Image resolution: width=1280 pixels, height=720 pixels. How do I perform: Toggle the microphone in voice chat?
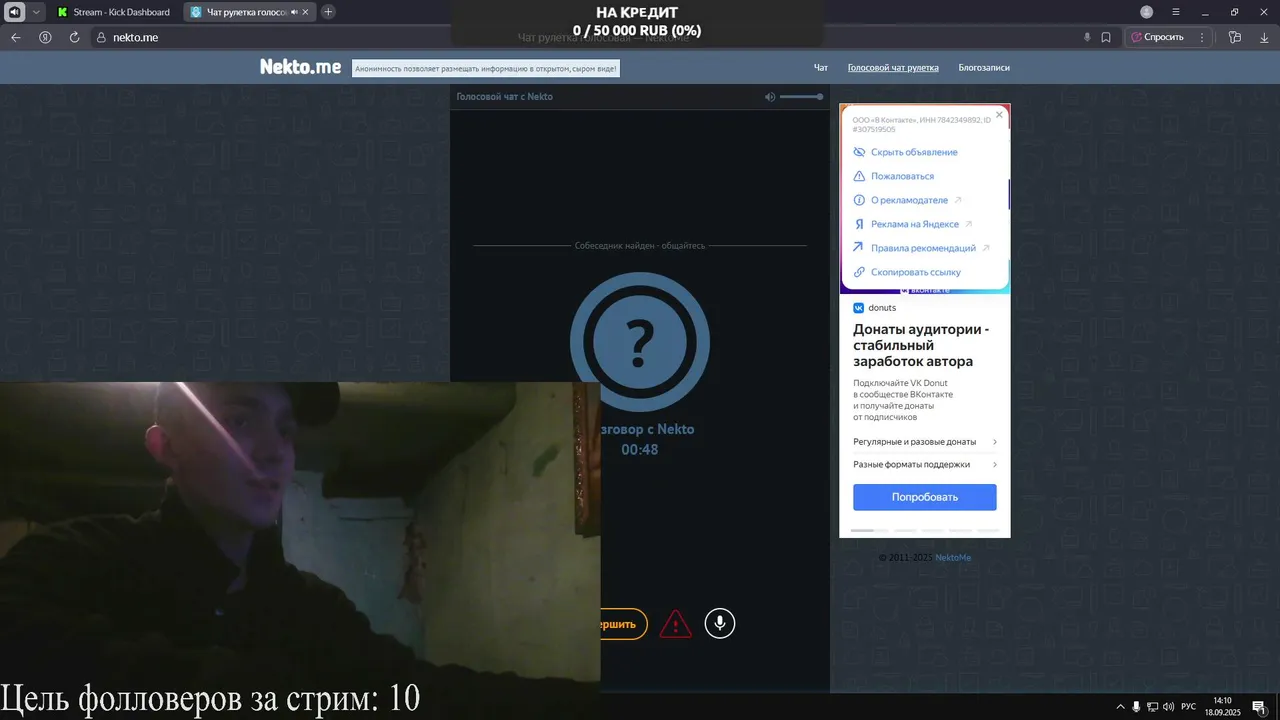click(719, 623)
